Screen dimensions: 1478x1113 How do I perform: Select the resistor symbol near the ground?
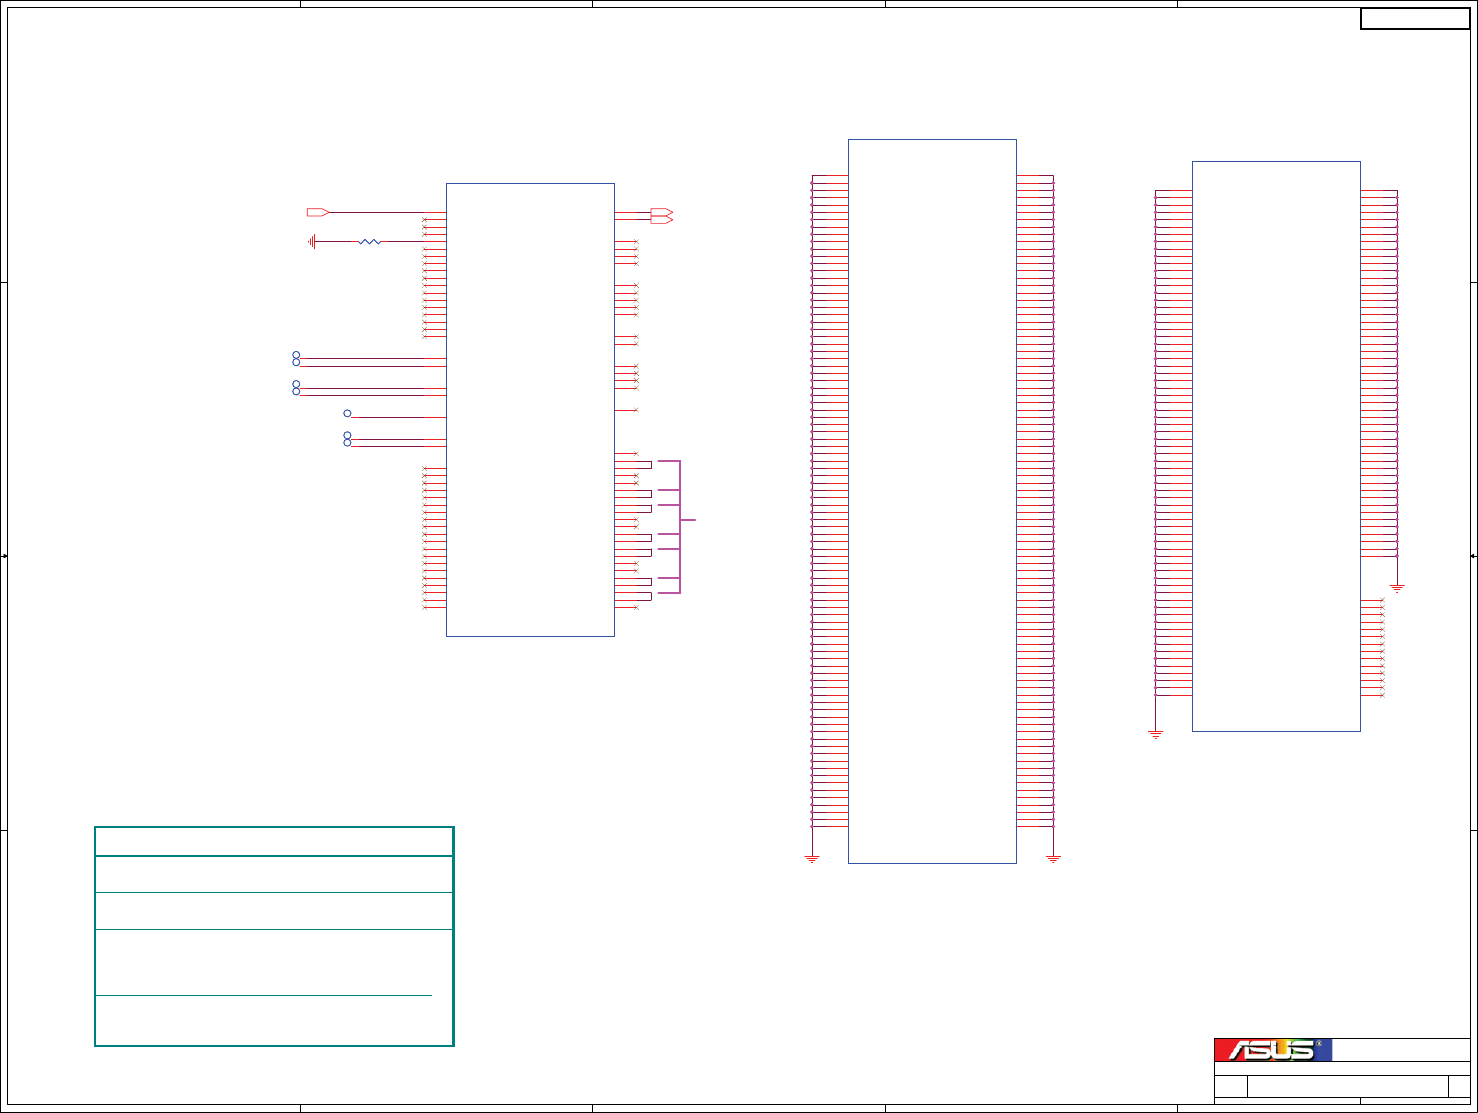(x=370, y=241)
